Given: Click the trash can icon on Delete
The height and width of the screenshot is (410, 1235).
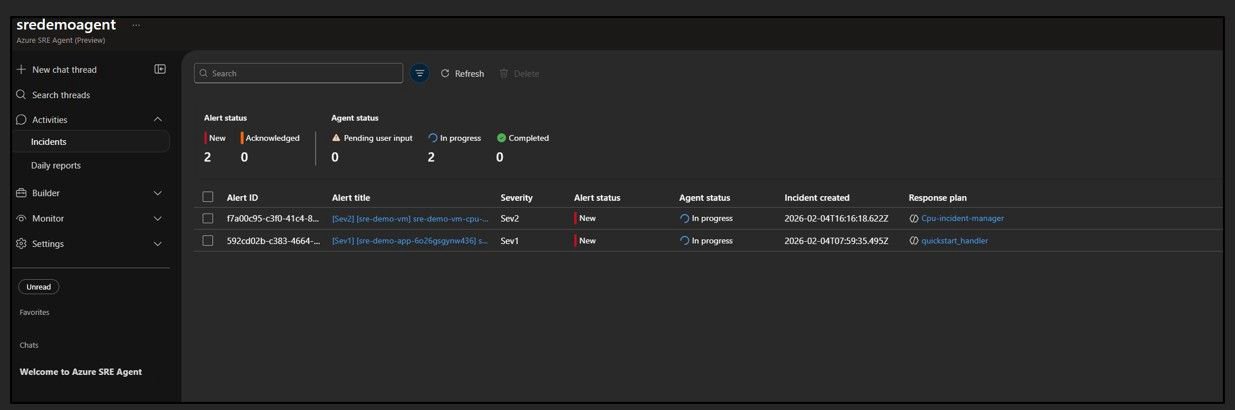Looking at the screenshot, I should (504, 74).
